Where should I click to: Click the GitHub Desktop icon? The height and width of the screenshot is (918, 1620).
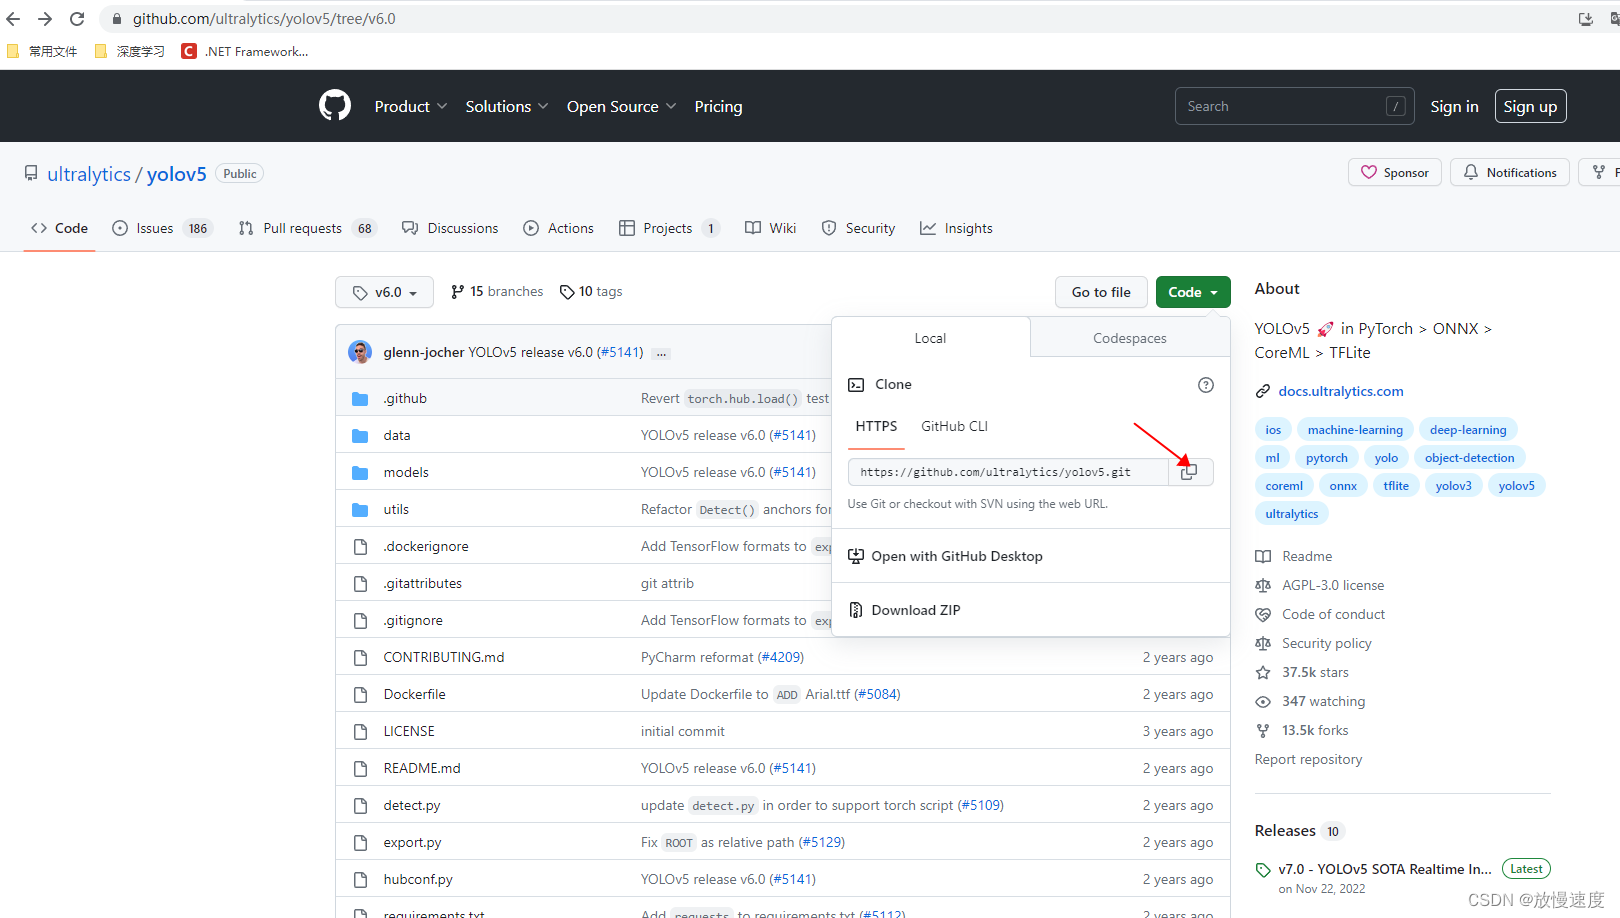(856, 556)
